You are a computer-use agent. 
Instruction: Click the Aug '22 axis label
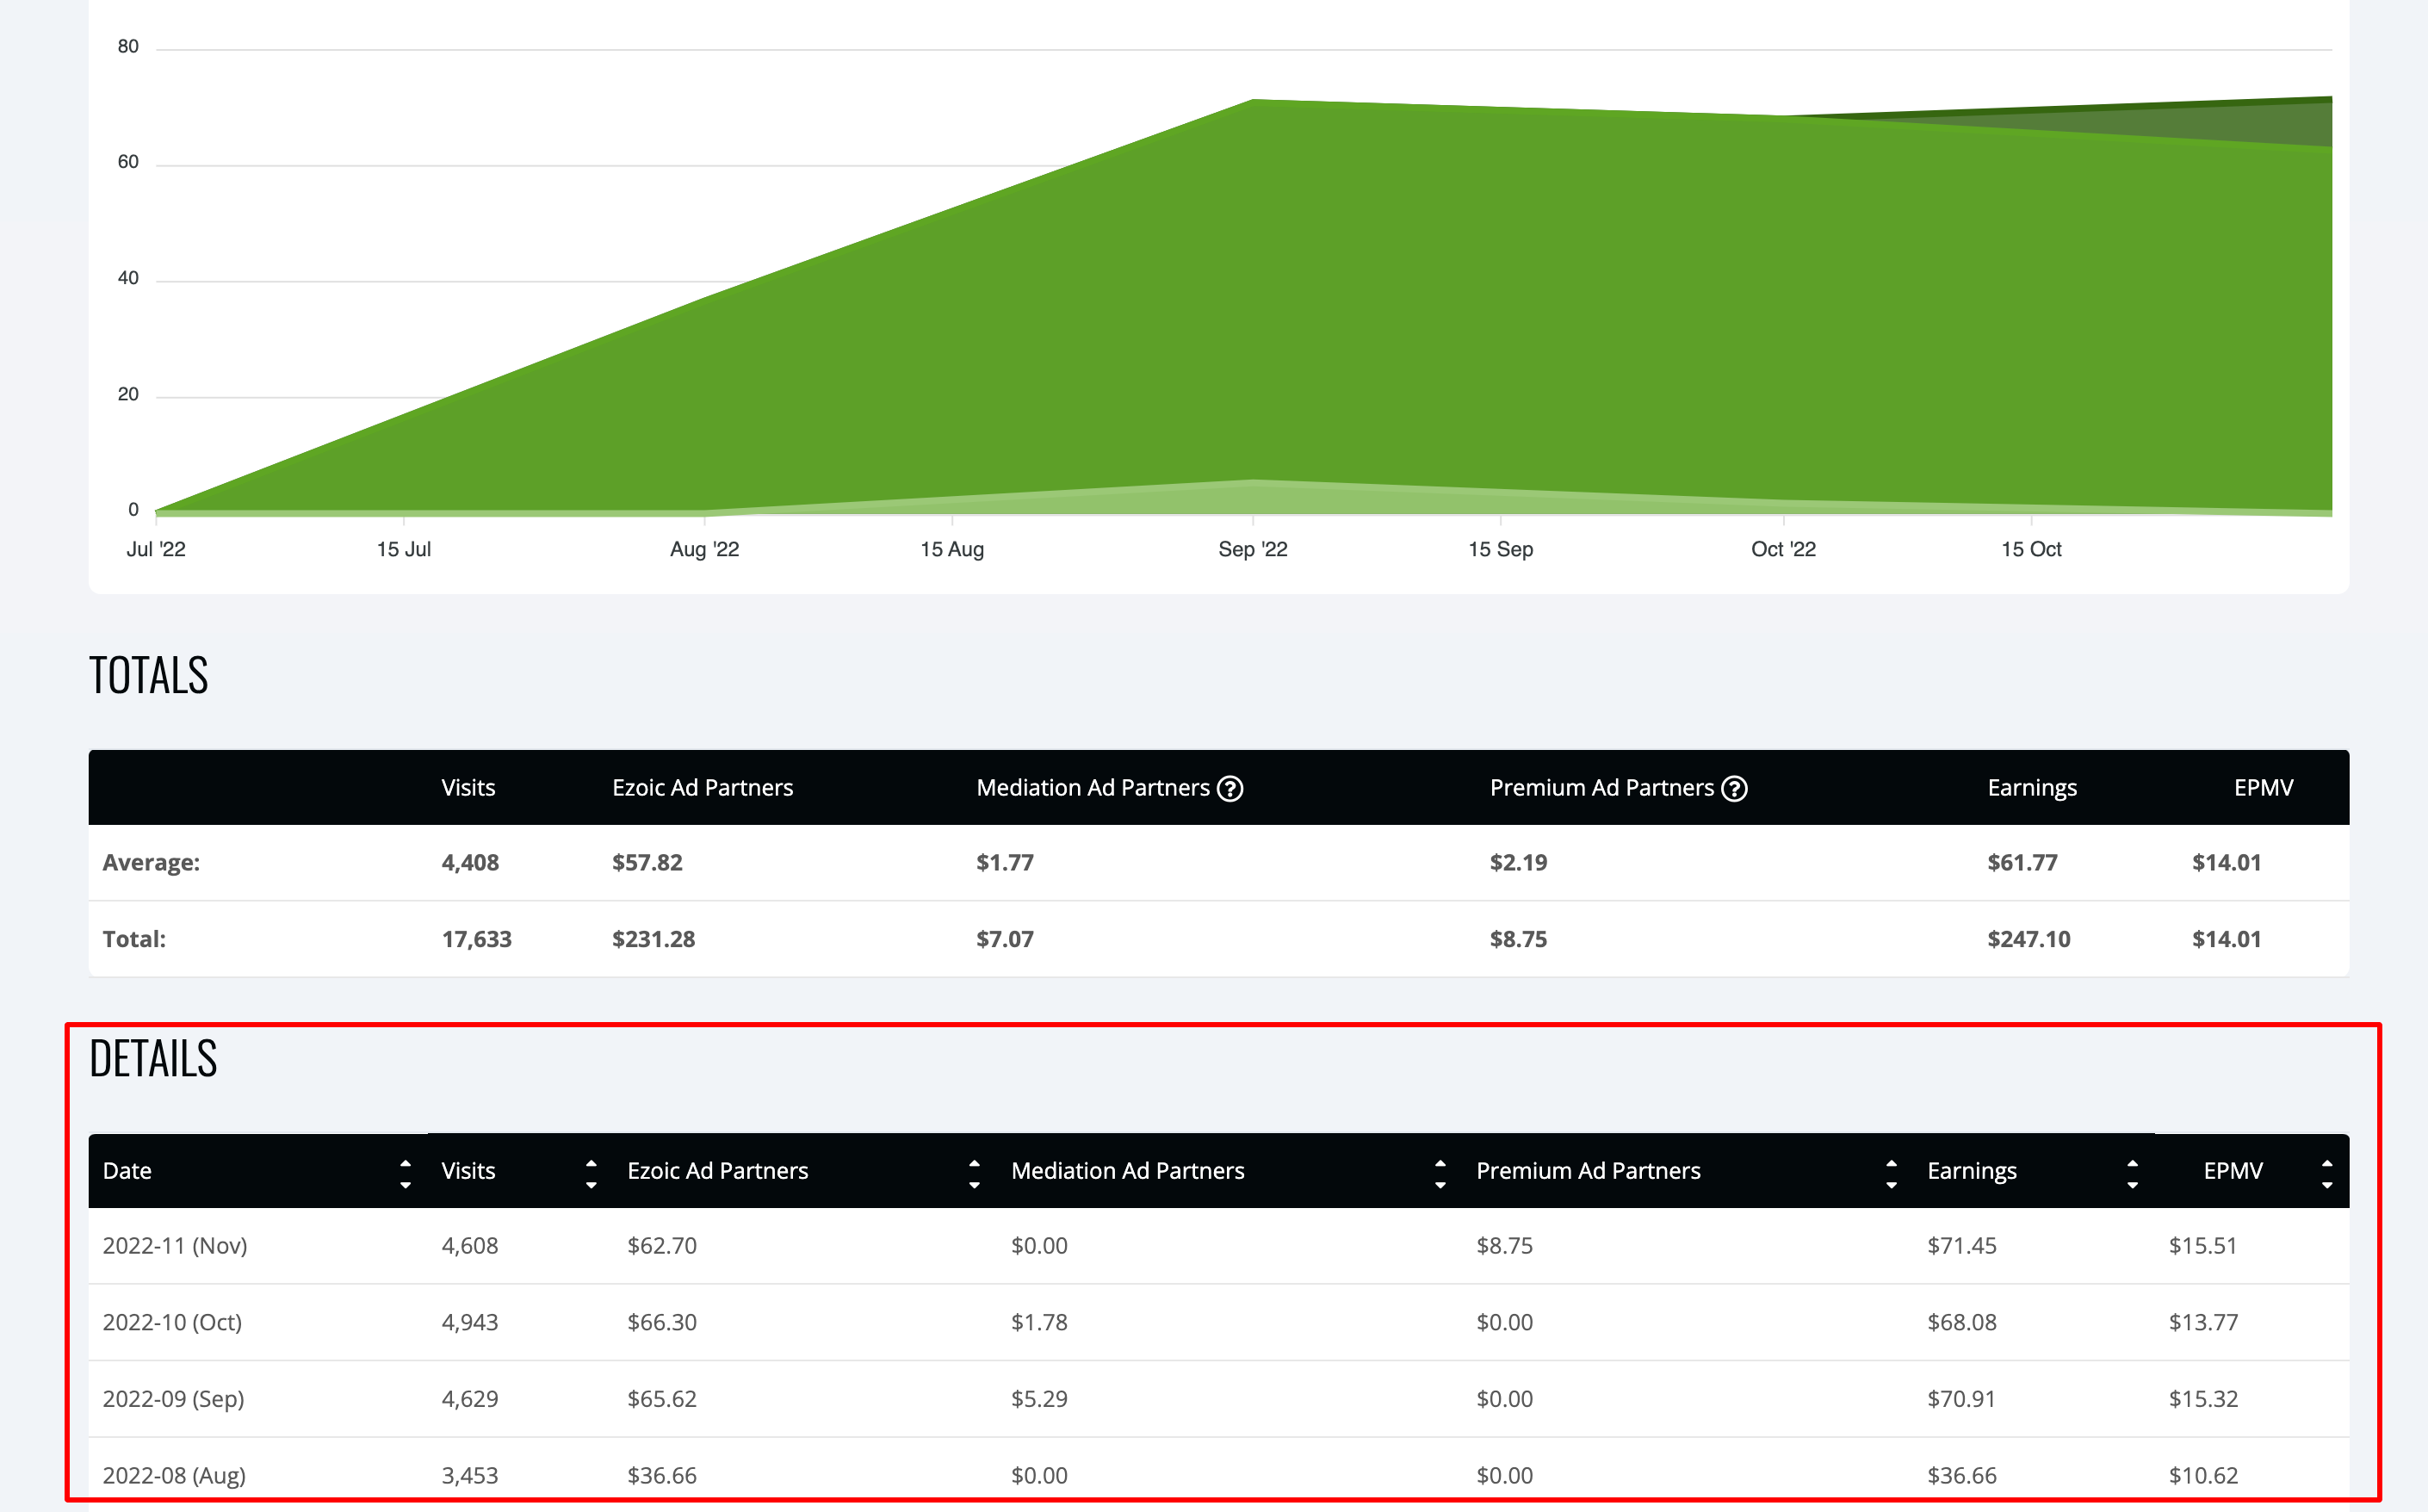pos(705,550)
